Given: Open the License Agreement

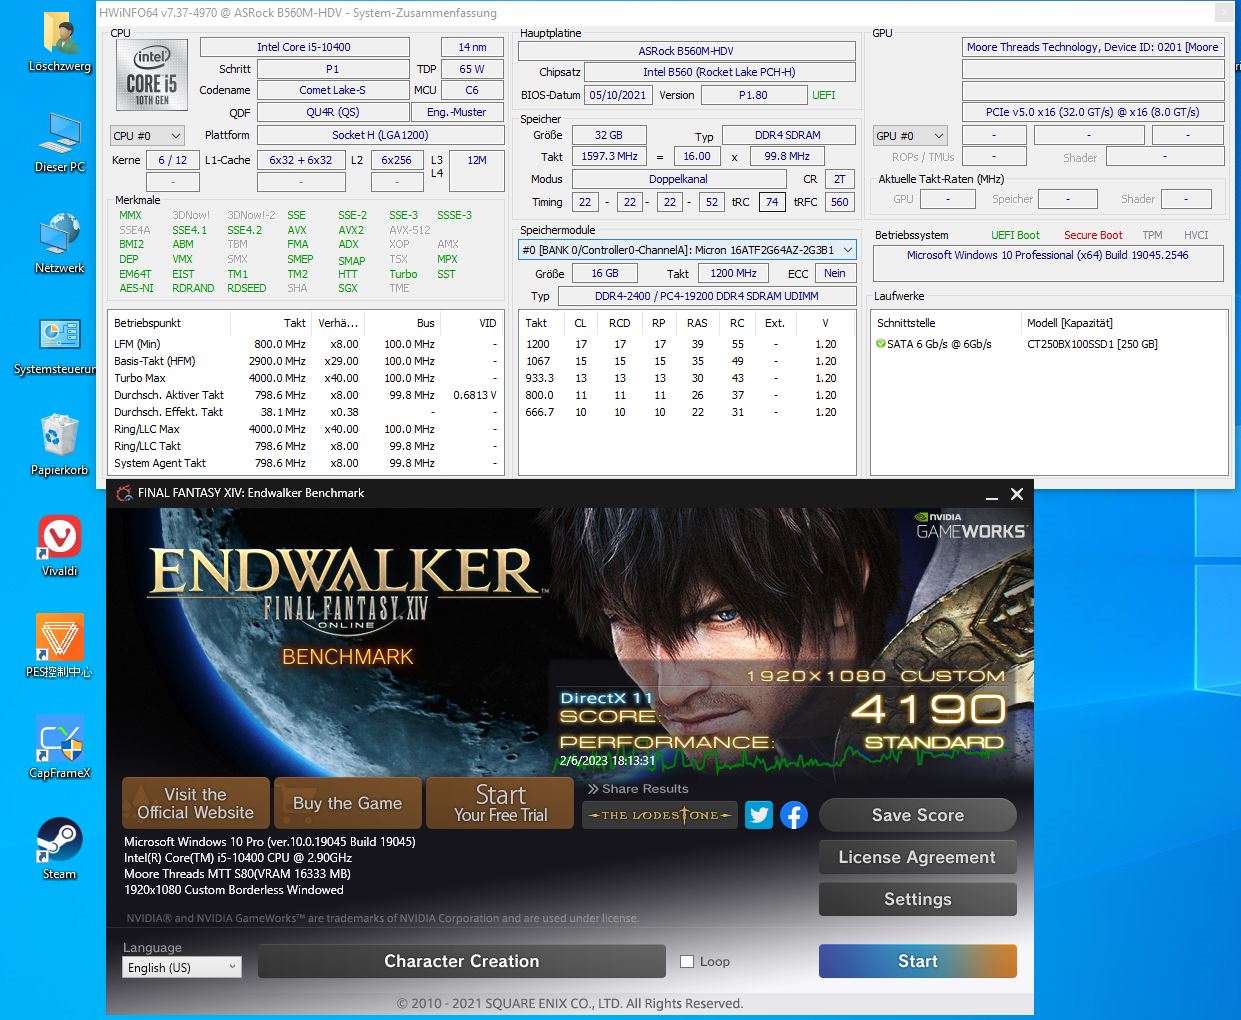Looking at the screenshot, I should click(918, 857).
